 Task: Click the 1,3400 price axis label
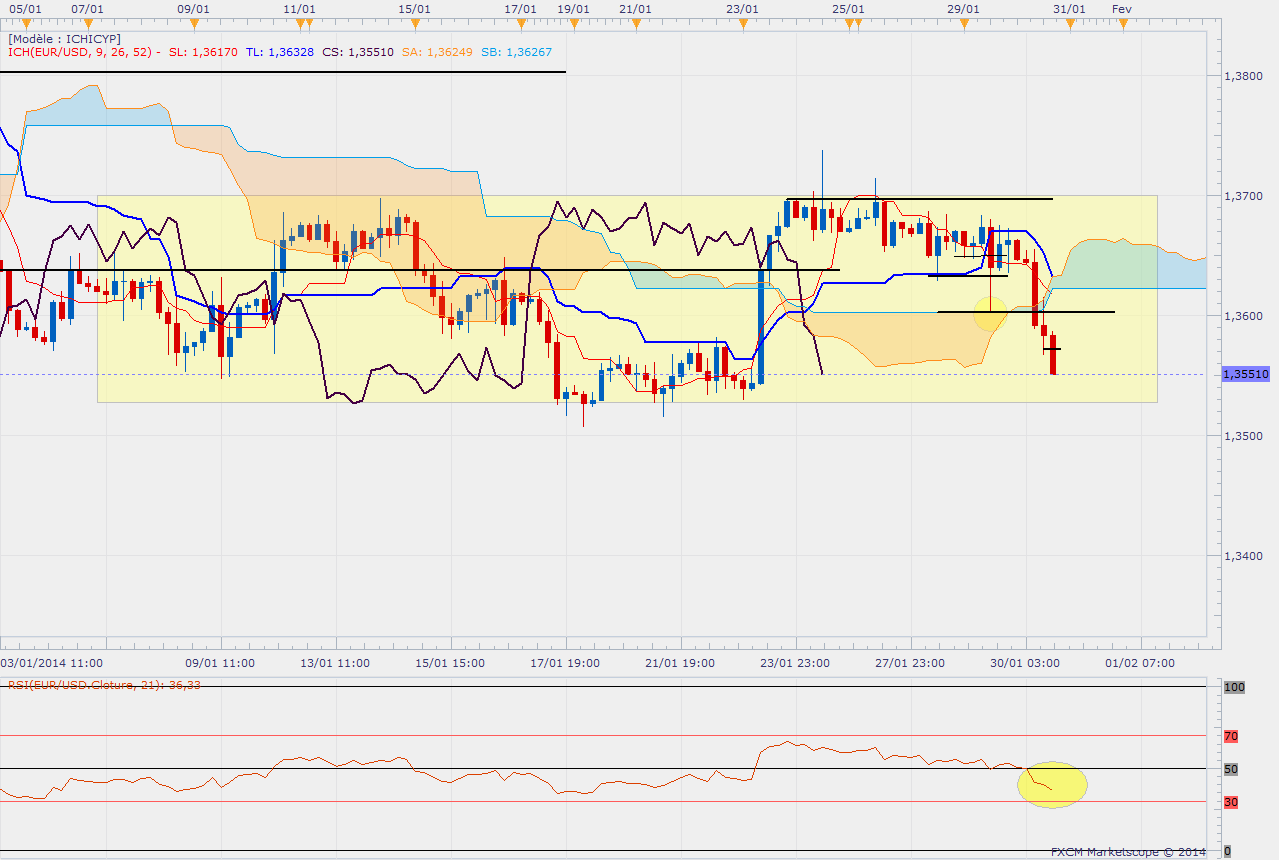[x=1242, y=556]
